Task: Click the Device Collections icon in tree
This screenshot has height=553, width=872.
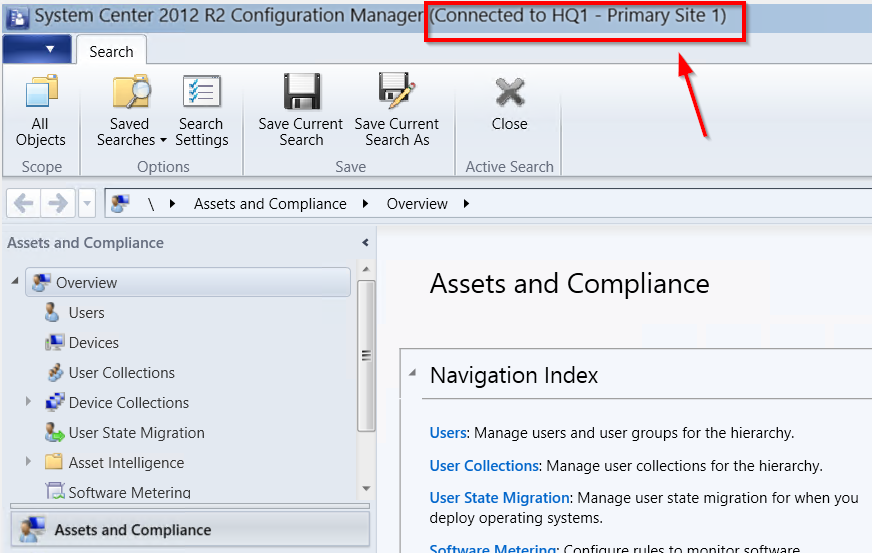Action: [x=54, y=402]
